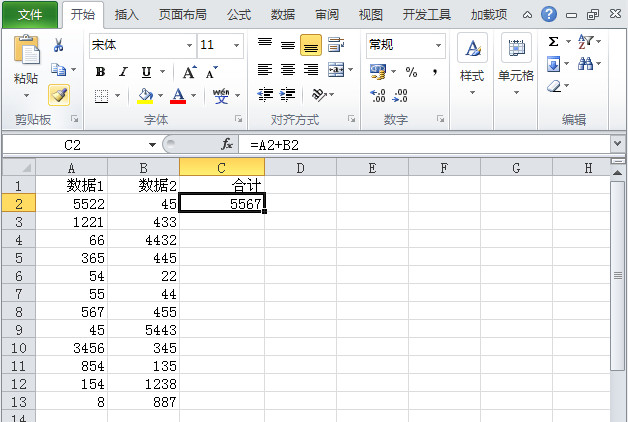The image size is (628, 422).
Task: Click the Fill down arrow icon
Action: tap(554, 64)
